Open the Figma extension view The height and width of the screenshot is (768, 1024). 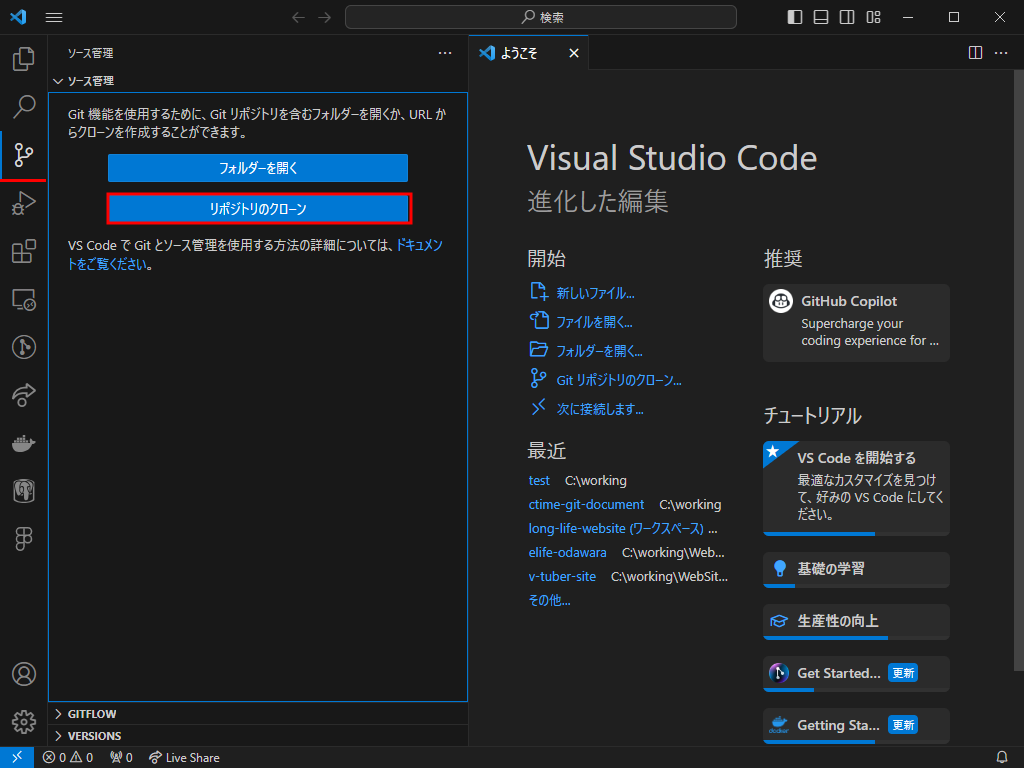pos(24,539)
